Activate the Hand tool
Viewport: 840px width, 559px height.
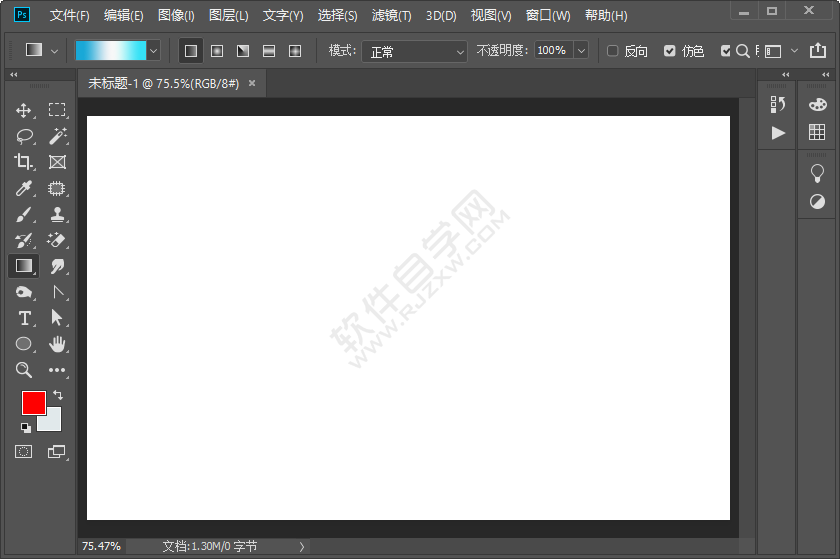tap(57, 344)
